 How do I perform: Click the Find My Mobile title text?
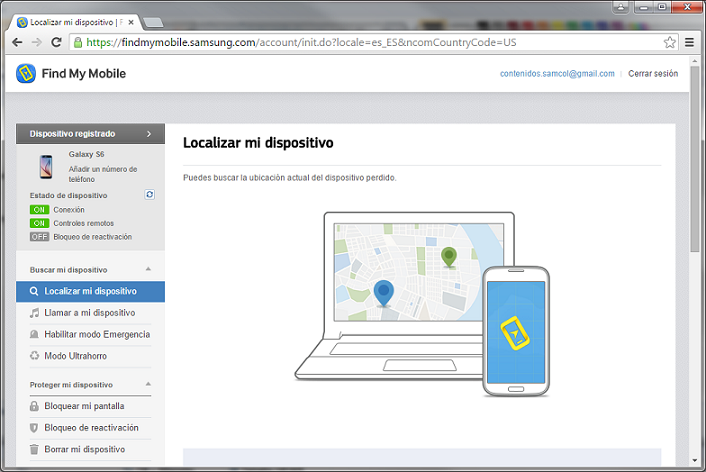(84, 73)
